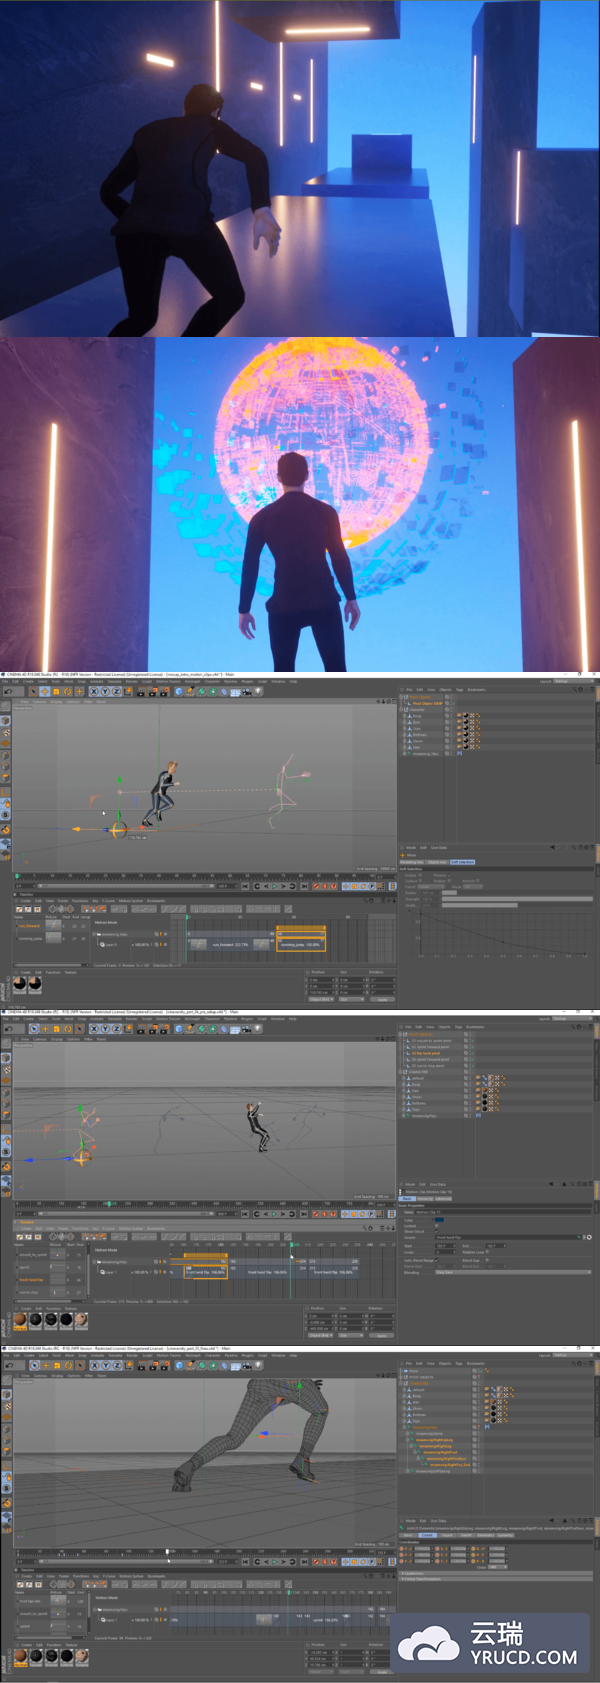Select Live Selection tool in running-character window
This screenshot has width=600, height=1683.
[x=33, y=691]
